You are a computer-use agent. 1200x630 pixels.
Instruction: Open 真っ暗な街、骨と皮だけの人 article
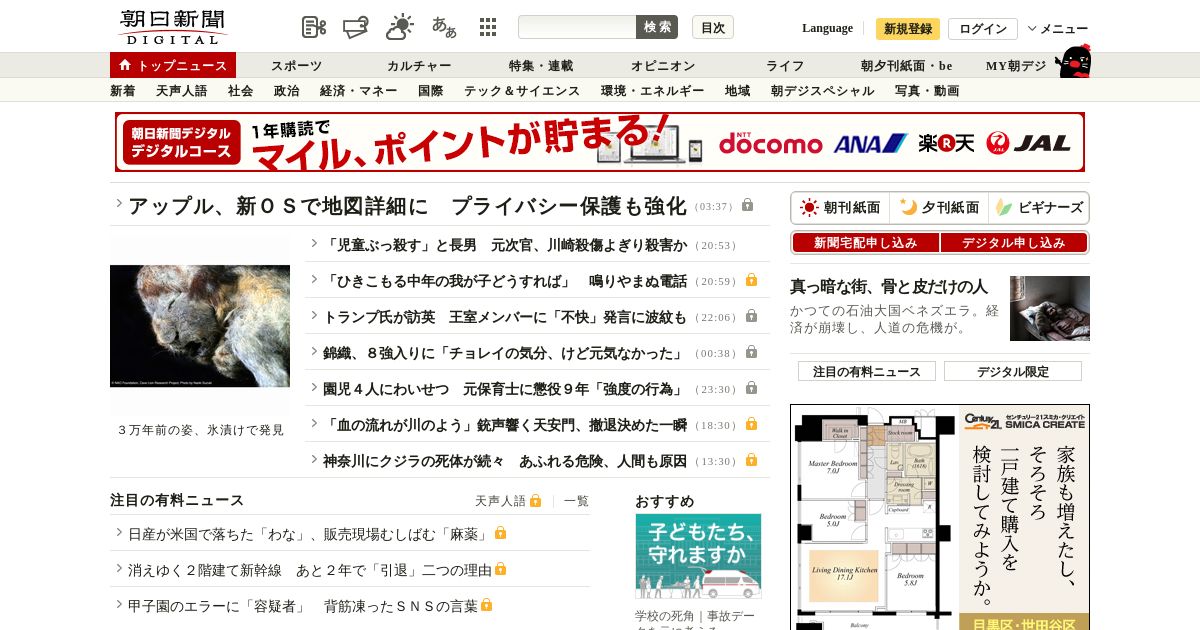(889, 287)
